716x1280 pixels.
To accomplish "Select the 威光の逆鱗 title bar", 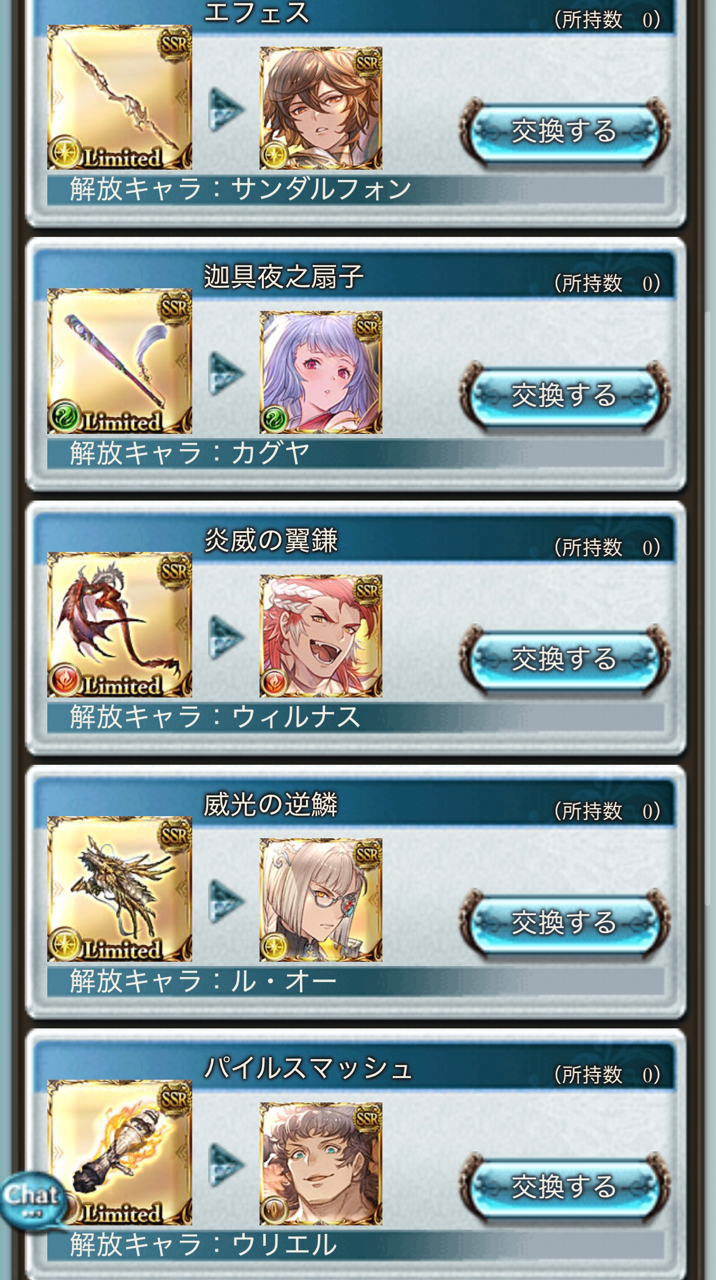I will (x=355, y=805).
